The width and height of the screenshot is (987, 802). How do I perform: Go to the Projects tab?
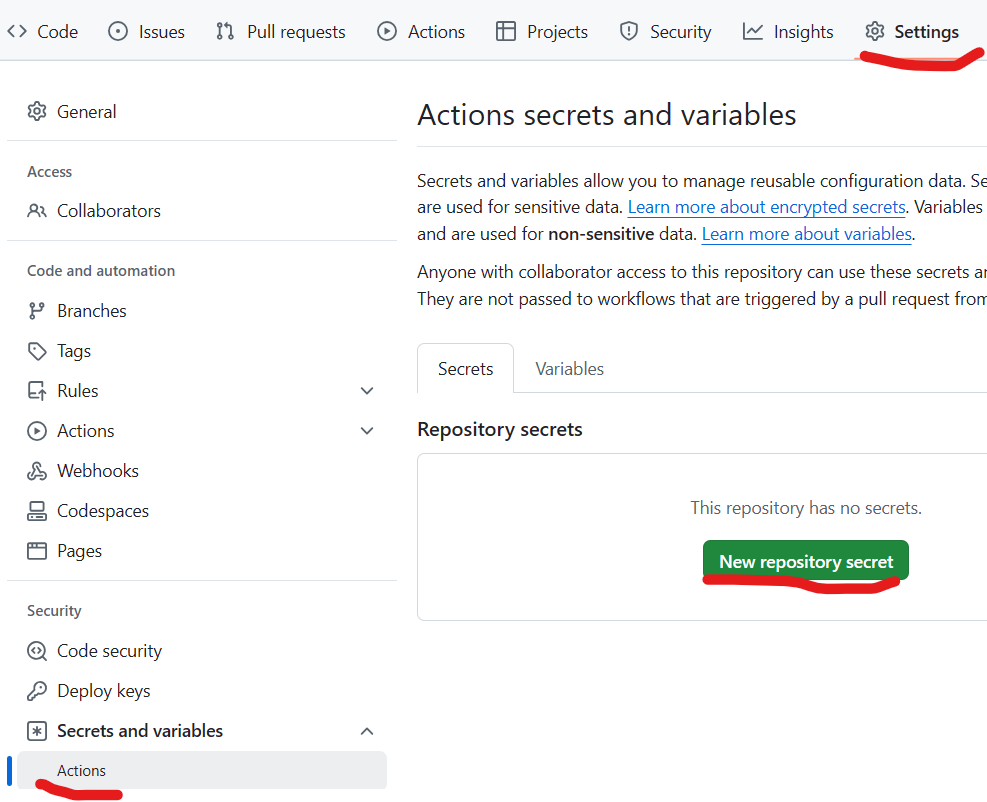click(x=542, y=31)
